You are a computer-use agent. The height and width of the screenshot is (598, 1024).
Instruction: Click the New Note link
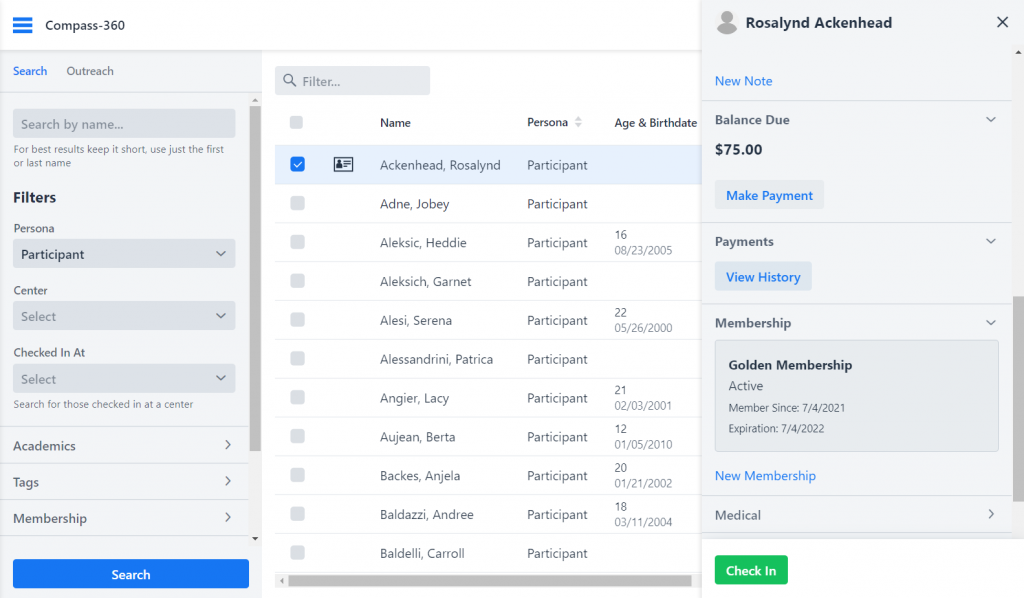pos(743,81)
